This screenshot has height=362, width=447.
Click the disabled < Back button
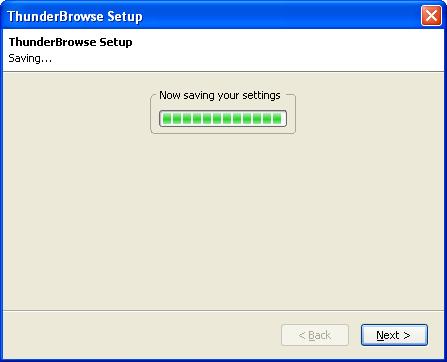click(315, 335)
